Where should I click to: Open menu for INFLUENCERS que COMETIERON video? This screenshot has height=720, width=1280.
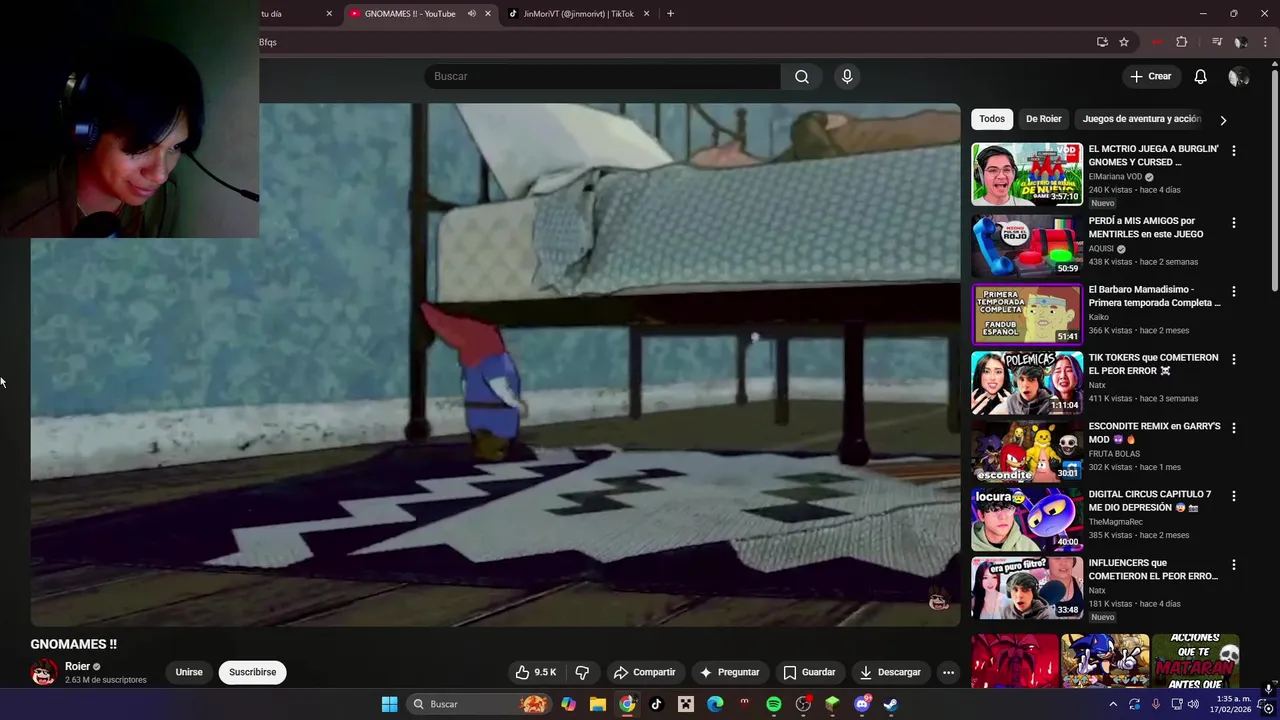click(1233, 564)
